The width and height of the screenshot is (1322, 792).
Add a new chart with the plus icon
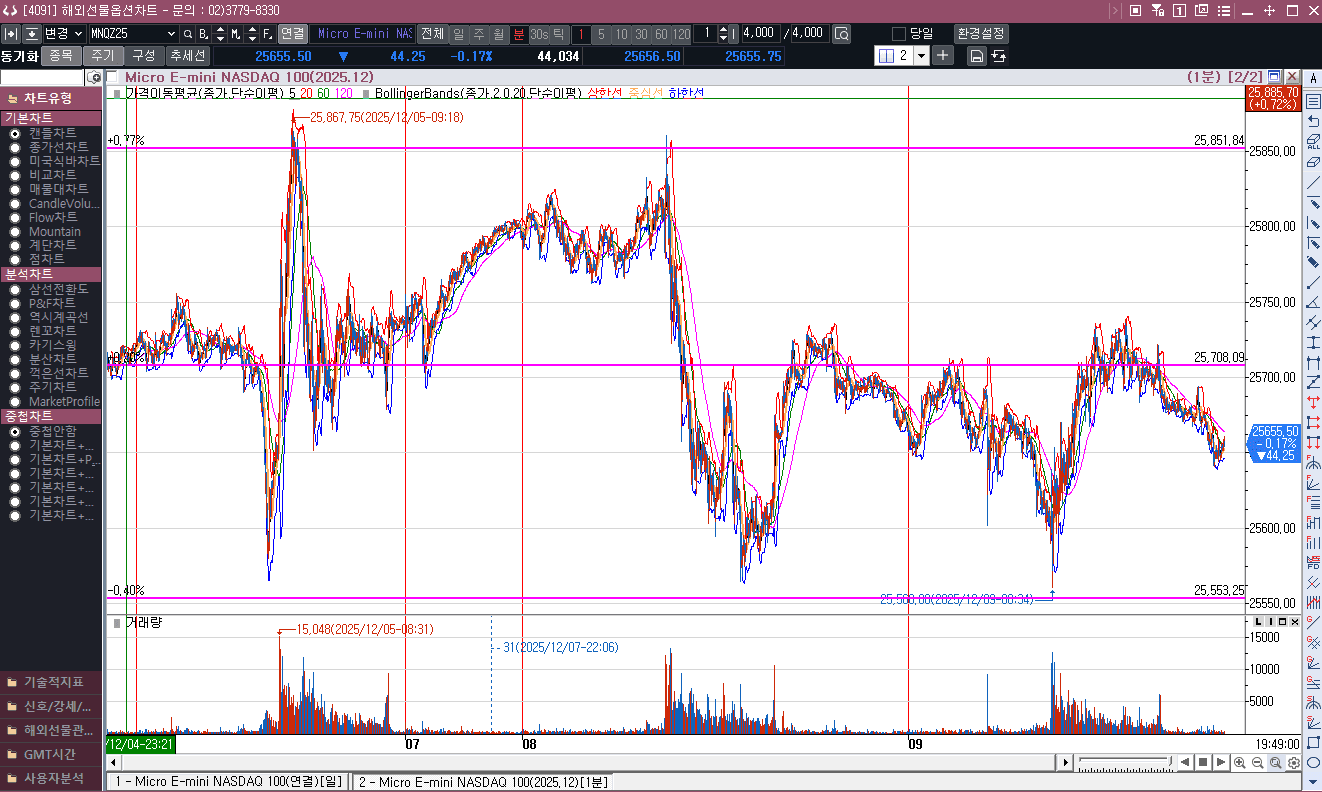click(x=943, y=56)
